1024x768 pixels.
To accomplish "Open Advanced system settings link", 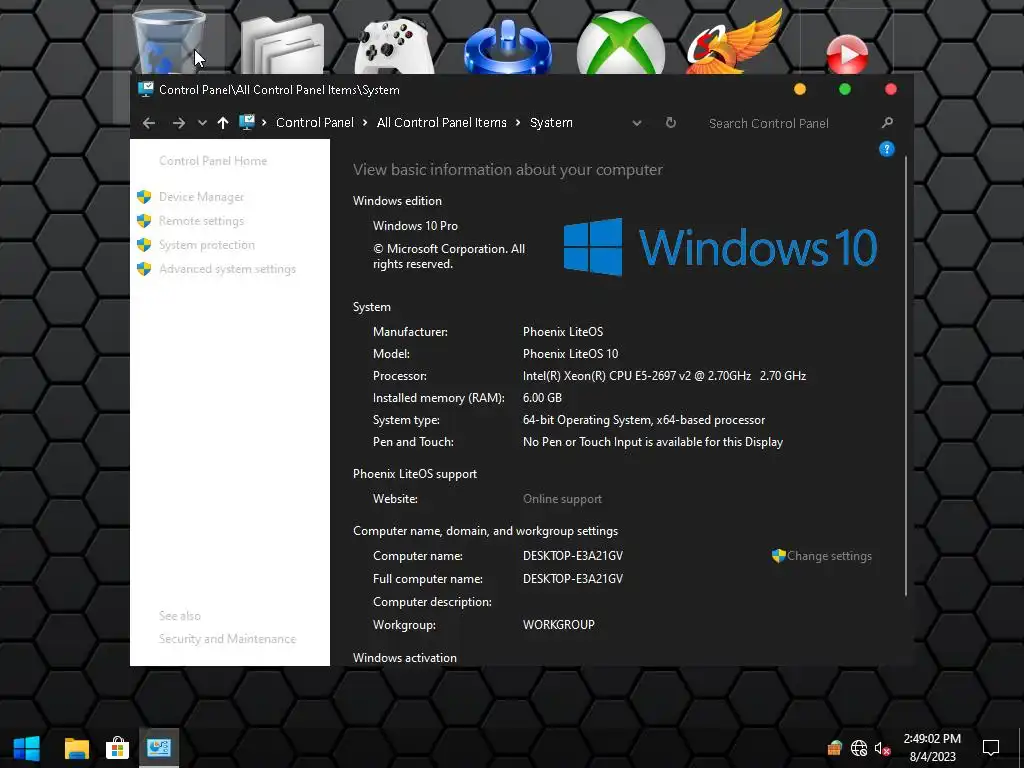I will [x=227, y=269].
